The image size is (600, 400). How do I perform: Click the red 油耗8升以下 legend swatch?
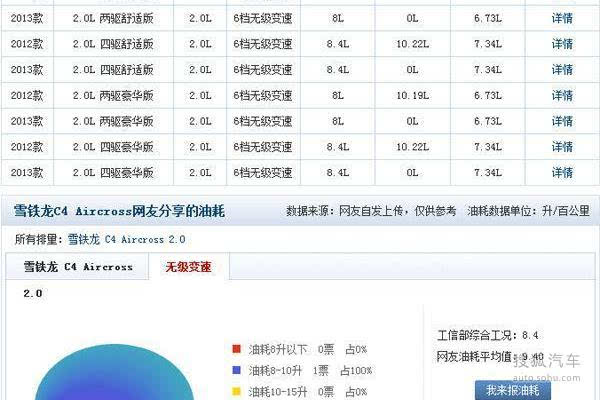coord(236,350)
